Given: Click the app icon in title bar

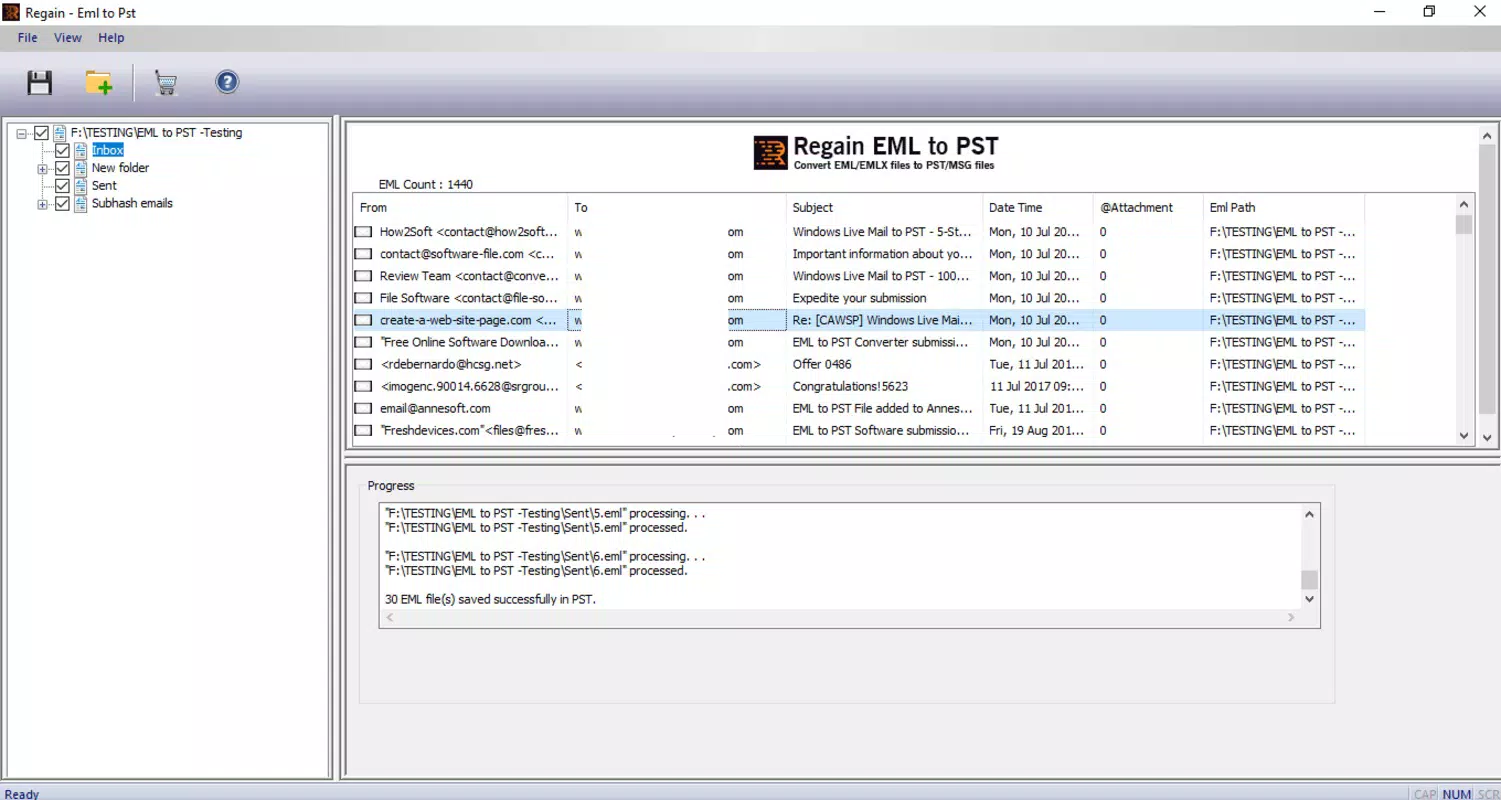Looking at the screenshot, I should [x=12, y=12].
